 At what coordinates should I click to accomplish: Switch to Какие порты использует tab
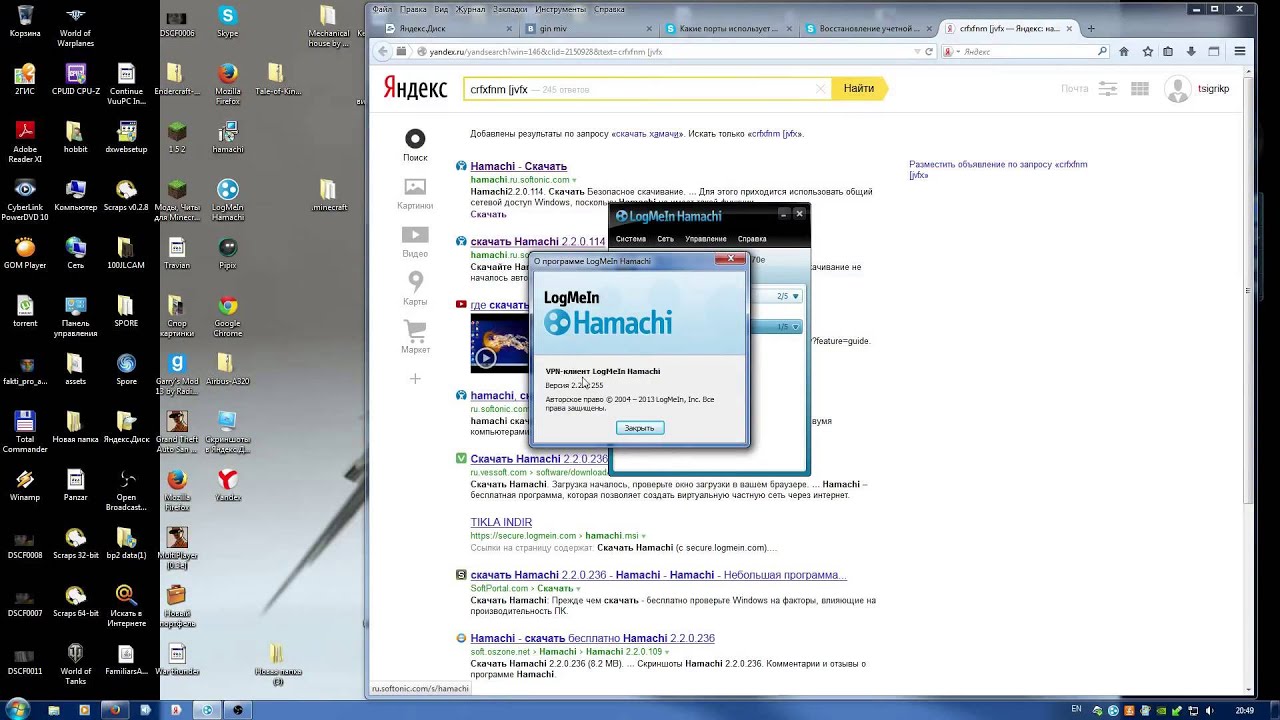click(x=728, y=29)
